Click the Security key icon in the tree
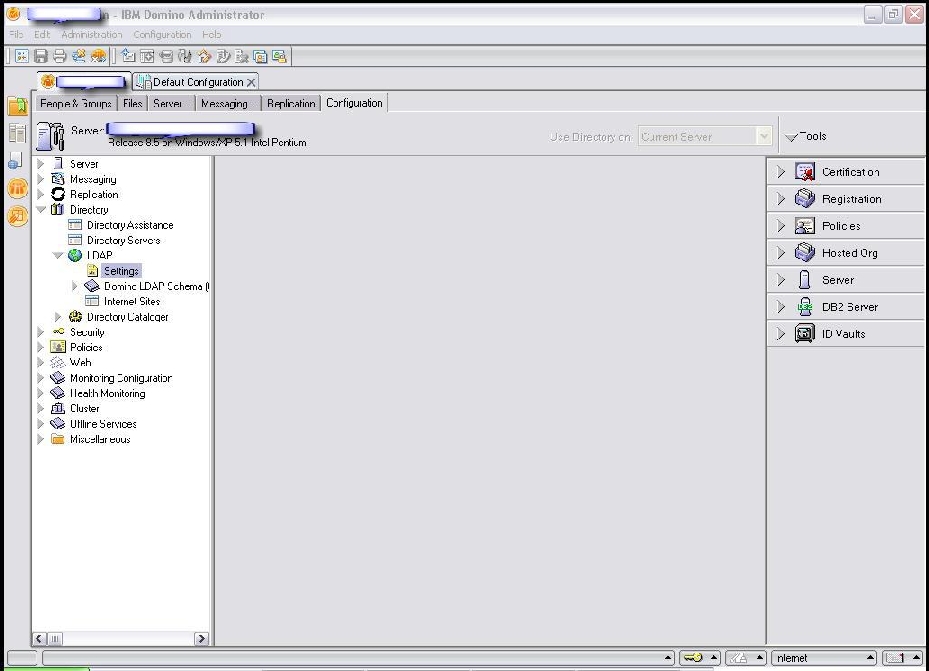 pyautogui.click(x=58, y=332)
